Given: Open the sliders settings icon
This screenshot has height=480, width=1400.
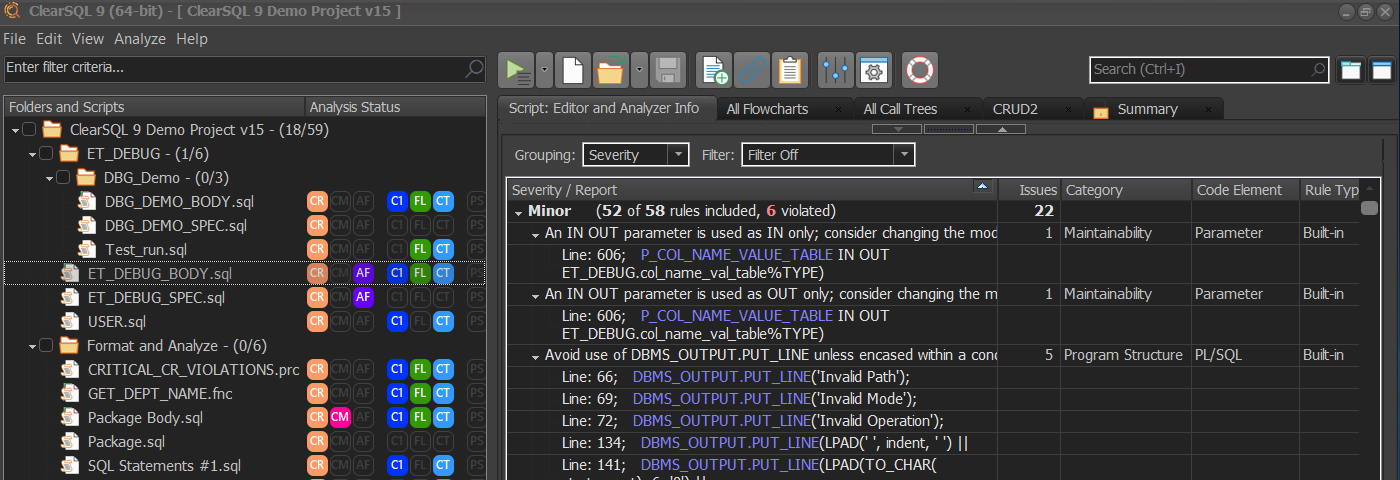Looking at the screenshot, I should point(835,70).
